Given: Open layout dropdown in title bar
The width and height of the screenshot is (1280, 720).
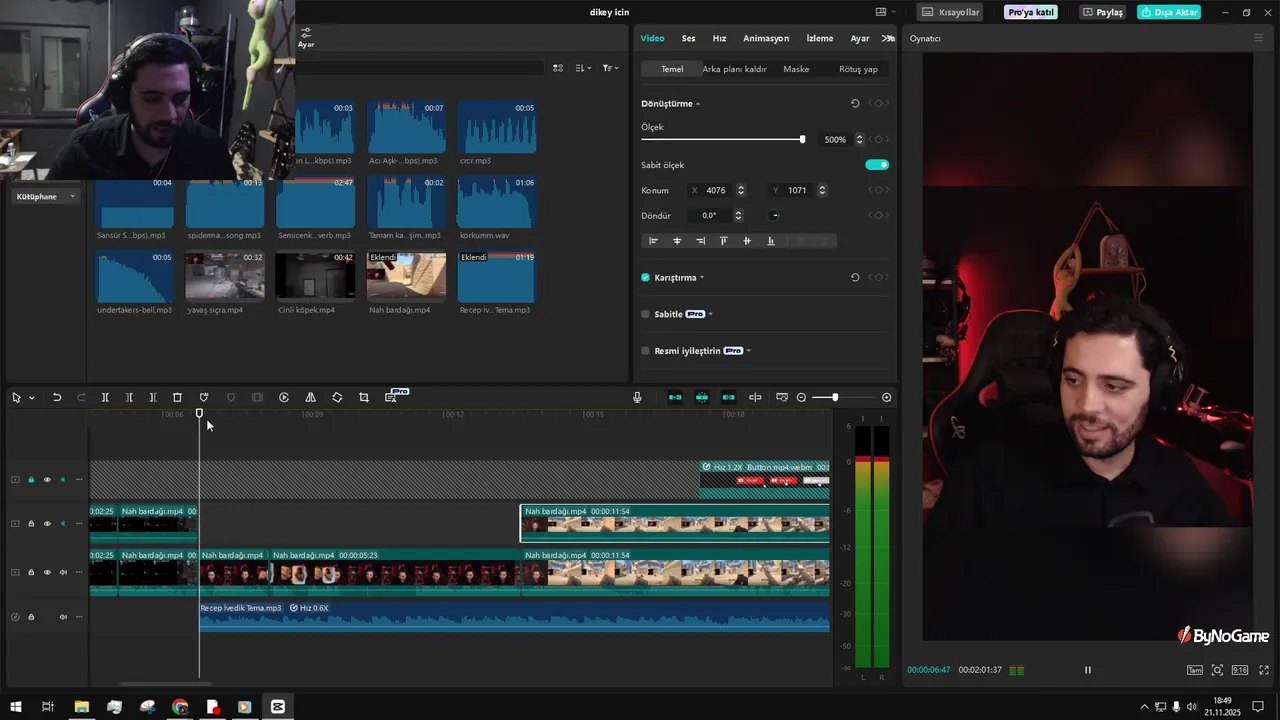Looking at the screenshot, I should [x=885, y=12].
